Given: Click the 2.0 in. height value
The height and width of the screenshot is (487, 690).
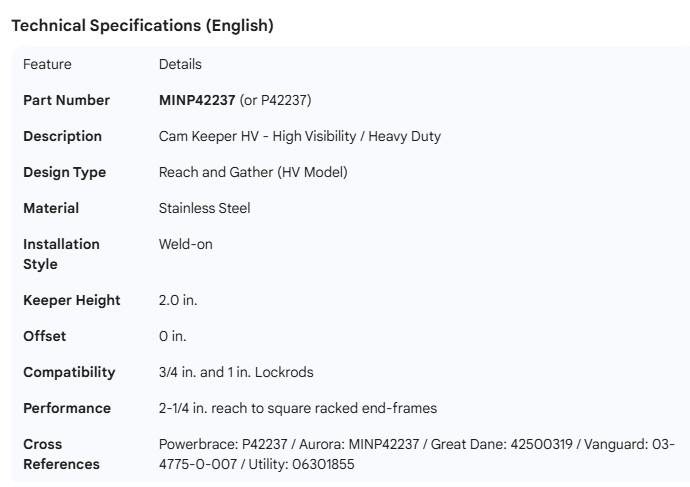Looking at the screenshot, I should [179, 300].
